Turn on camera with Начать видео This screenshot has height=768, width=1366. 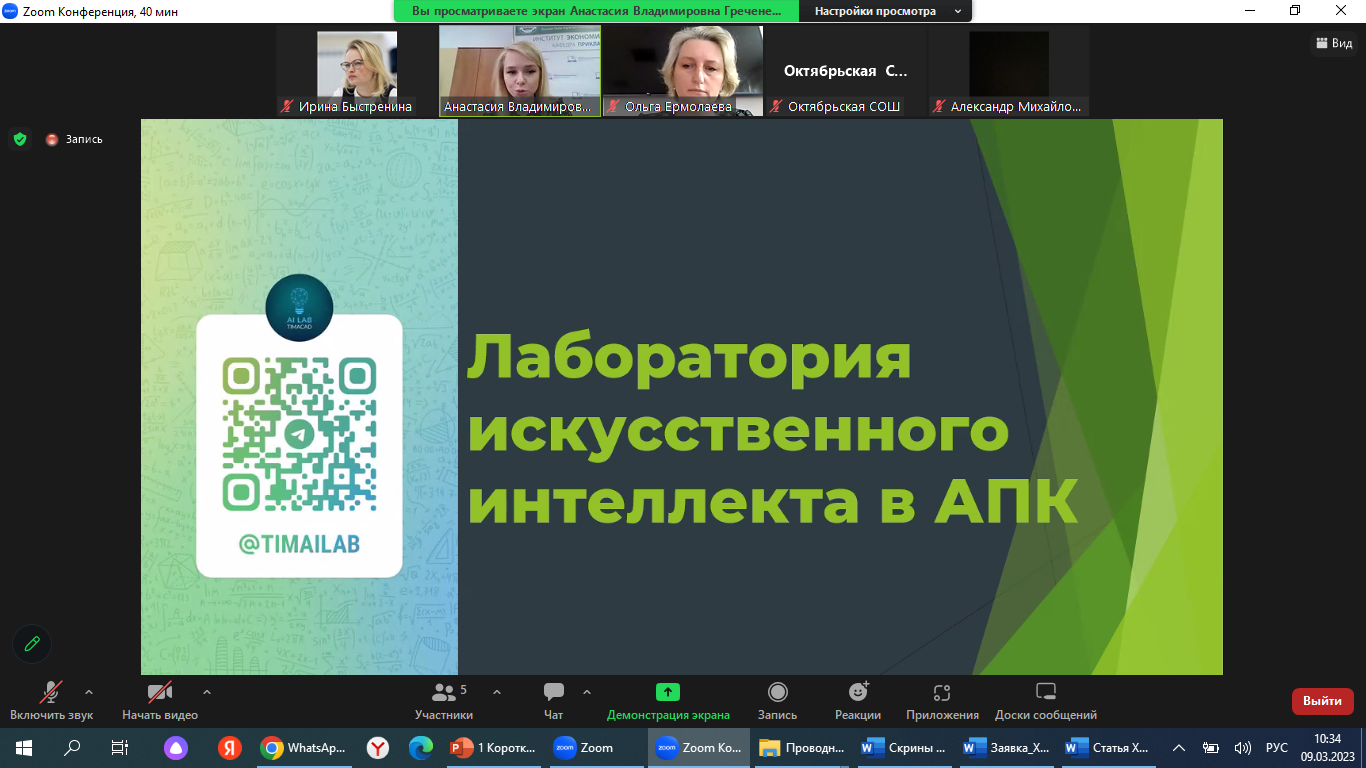(160, 701)
